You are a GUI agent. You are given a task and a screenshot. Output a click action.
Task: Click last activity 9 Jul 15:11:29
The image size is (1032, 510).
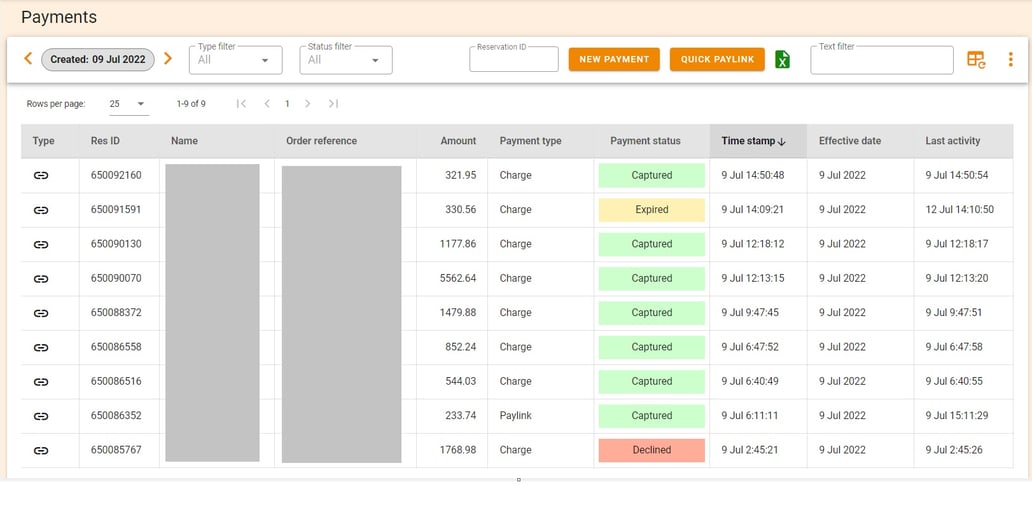(x=957, y=416)
